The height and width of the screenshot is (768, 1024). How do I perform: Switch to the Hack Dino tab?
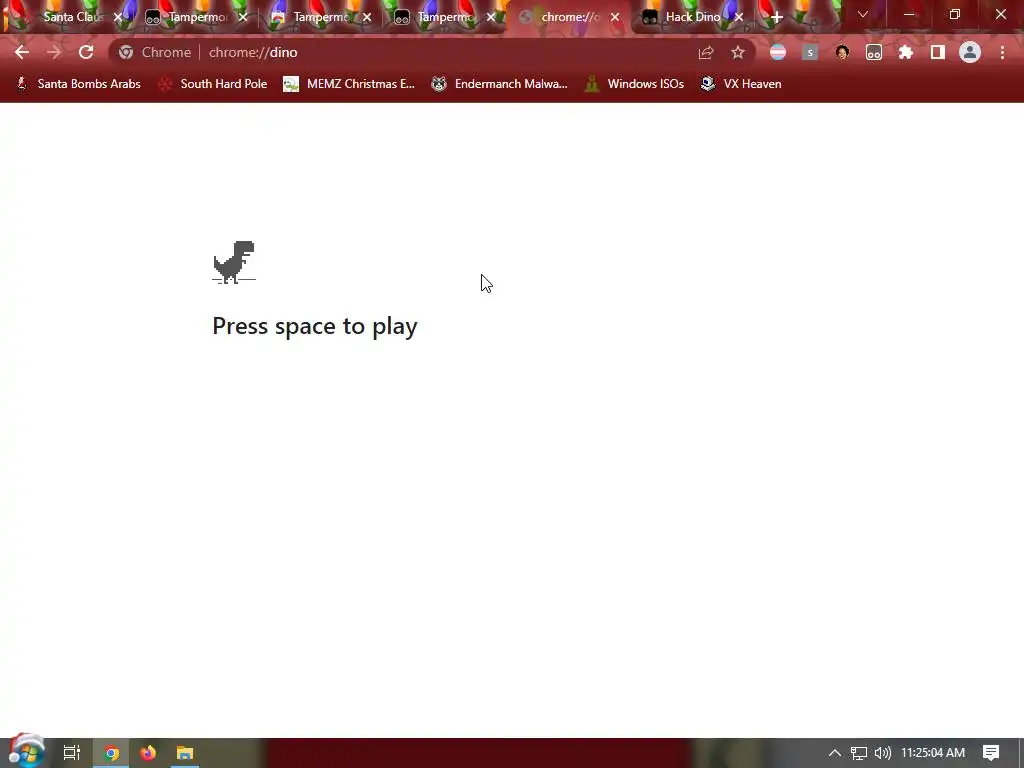pyautogui.click(x=692, y=17)
